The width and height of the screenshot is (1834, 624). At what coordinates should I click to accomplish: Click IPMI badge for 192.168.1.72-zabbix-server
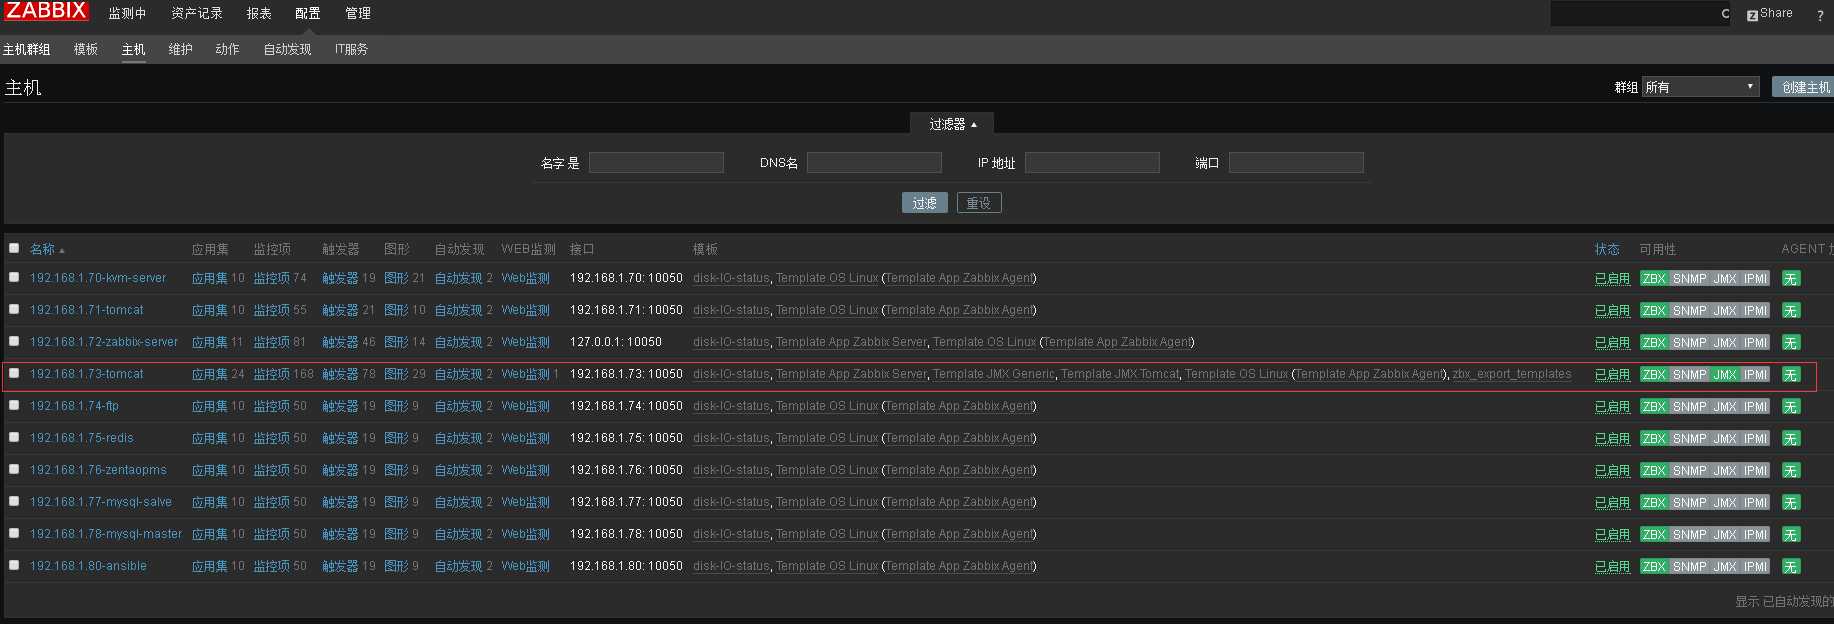(x=1756, y=343)
